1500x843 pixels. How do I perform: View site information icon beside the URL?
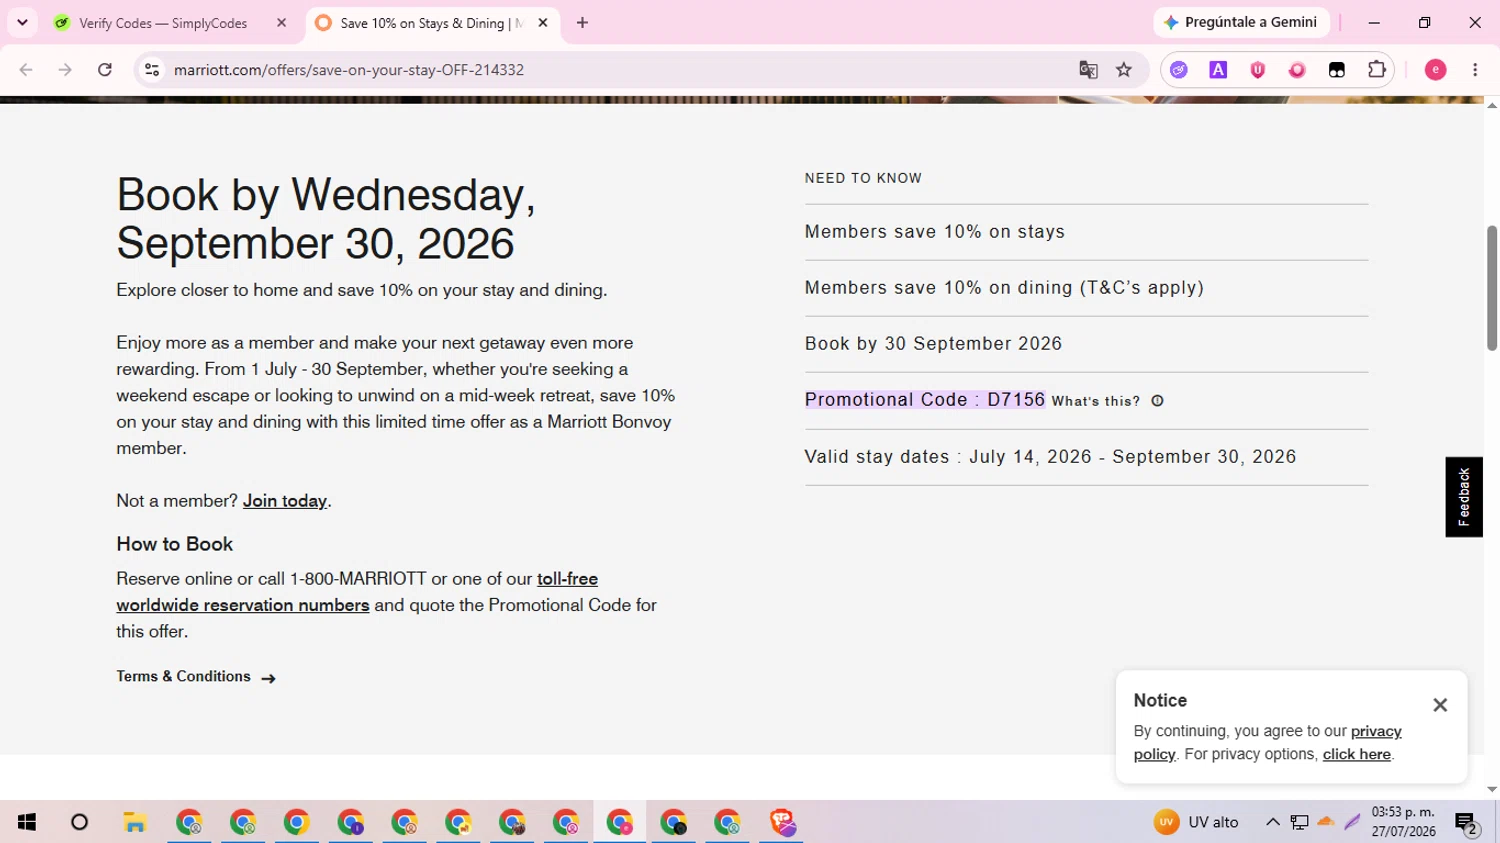[152, 70]
